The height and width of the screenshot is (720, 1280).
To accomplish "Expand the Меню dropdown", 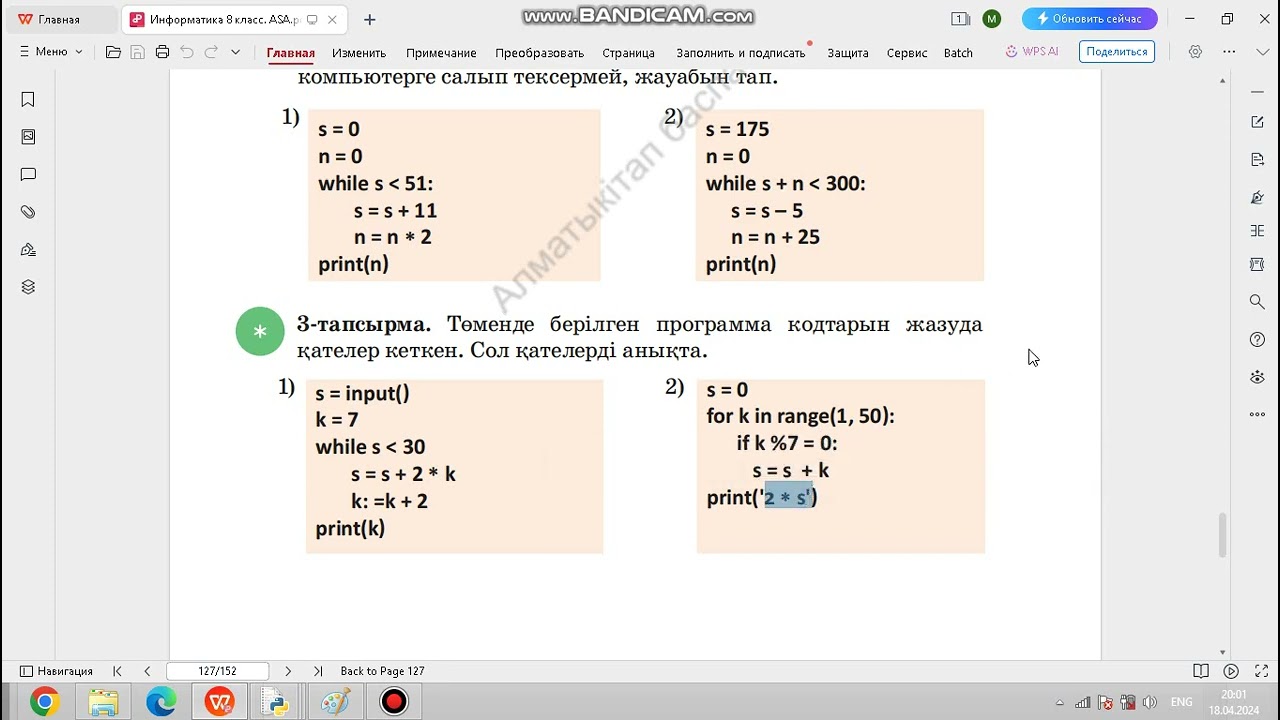I will tap(52, 52).
